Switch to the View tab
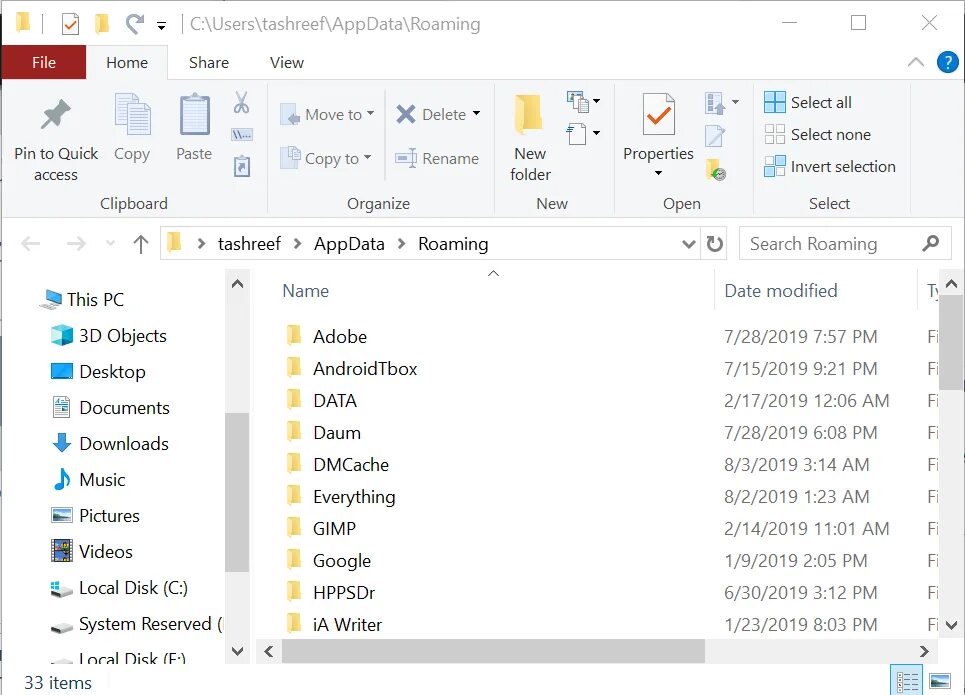Image resolution: width=965 pixels, height=695 pixels. pyautogui.click(x=287, y=62)
